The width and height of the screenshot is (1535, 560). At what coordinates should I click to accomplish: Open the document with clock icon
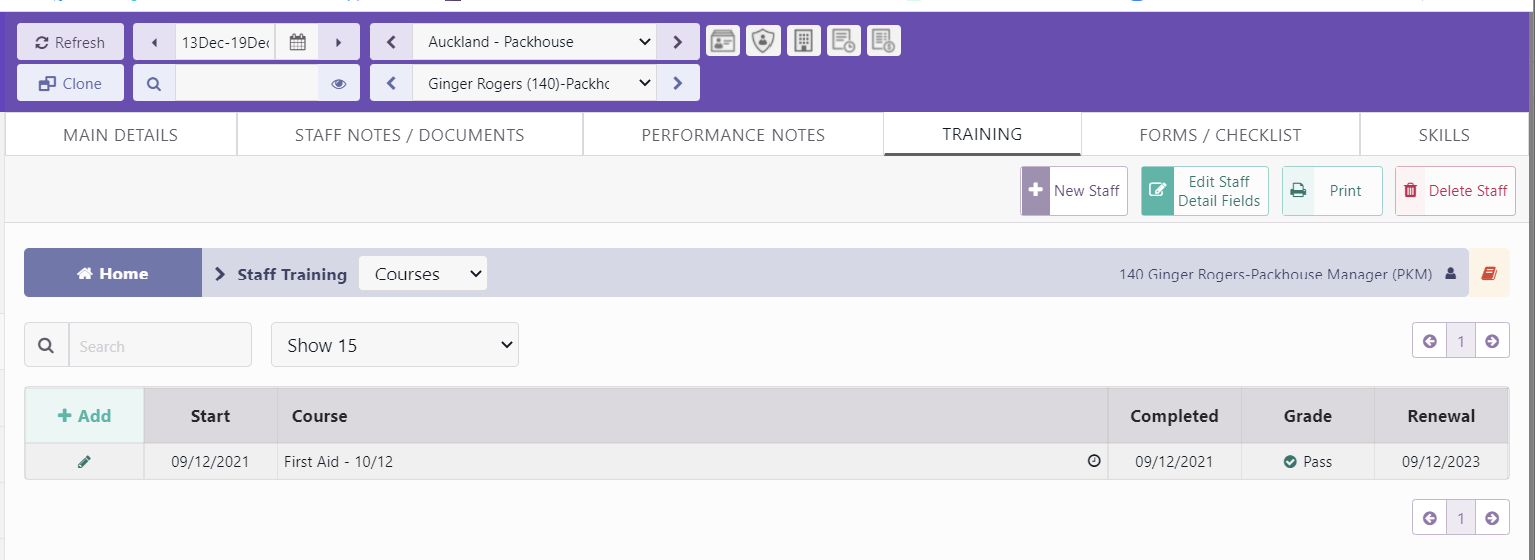844,41
